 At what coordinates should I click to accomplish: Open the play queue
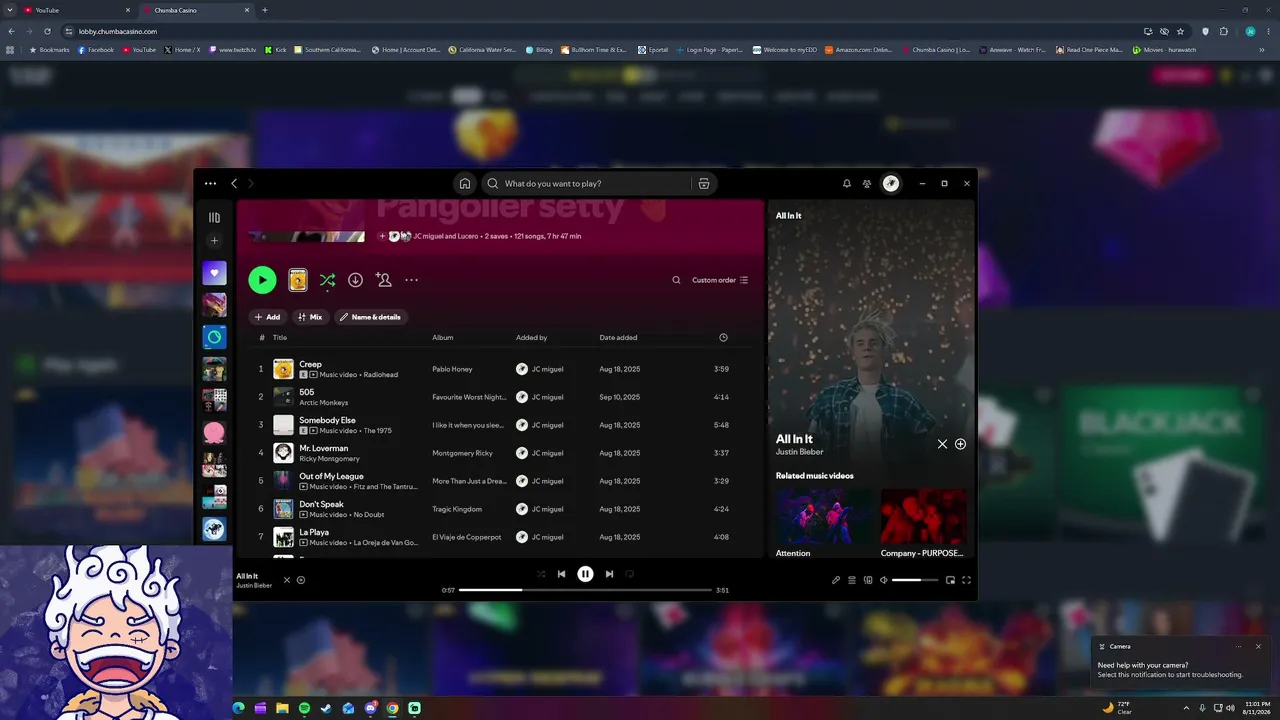(852, 580)
